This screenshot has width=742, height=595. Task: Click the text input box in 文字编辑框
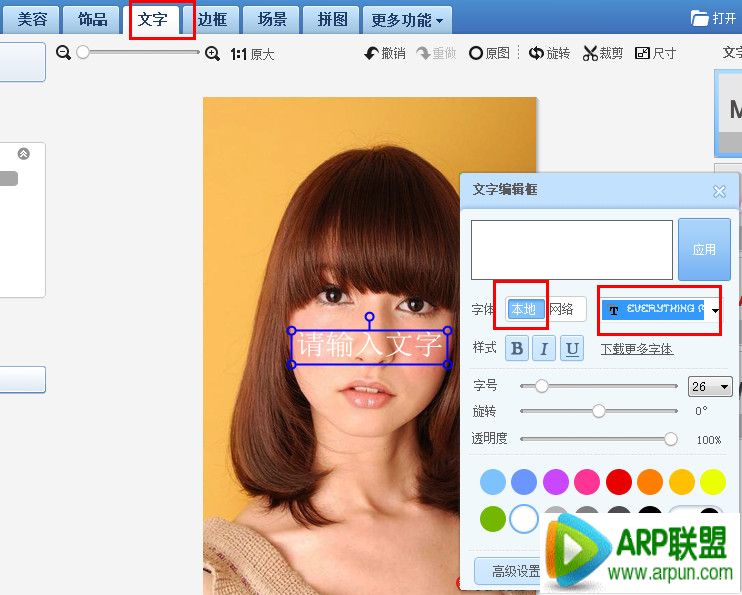pos(571,249)
